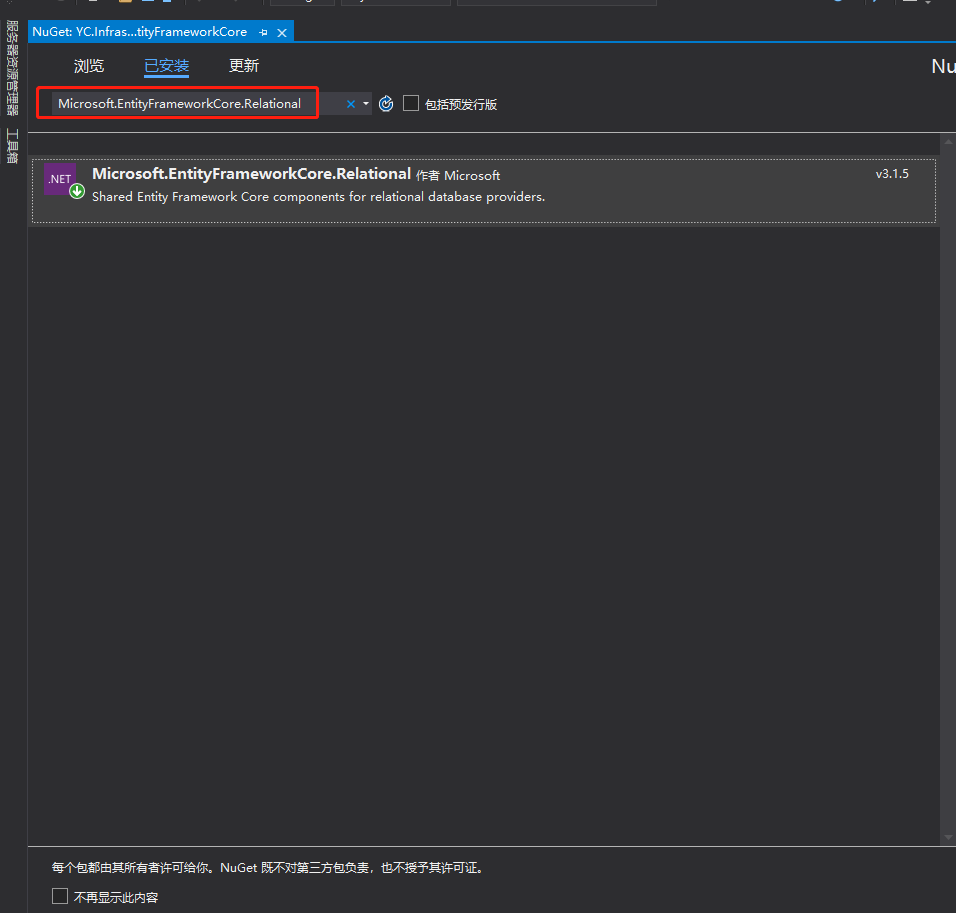Enable the 包括预发行版 checkbox
956x913 pixels.
411,103
